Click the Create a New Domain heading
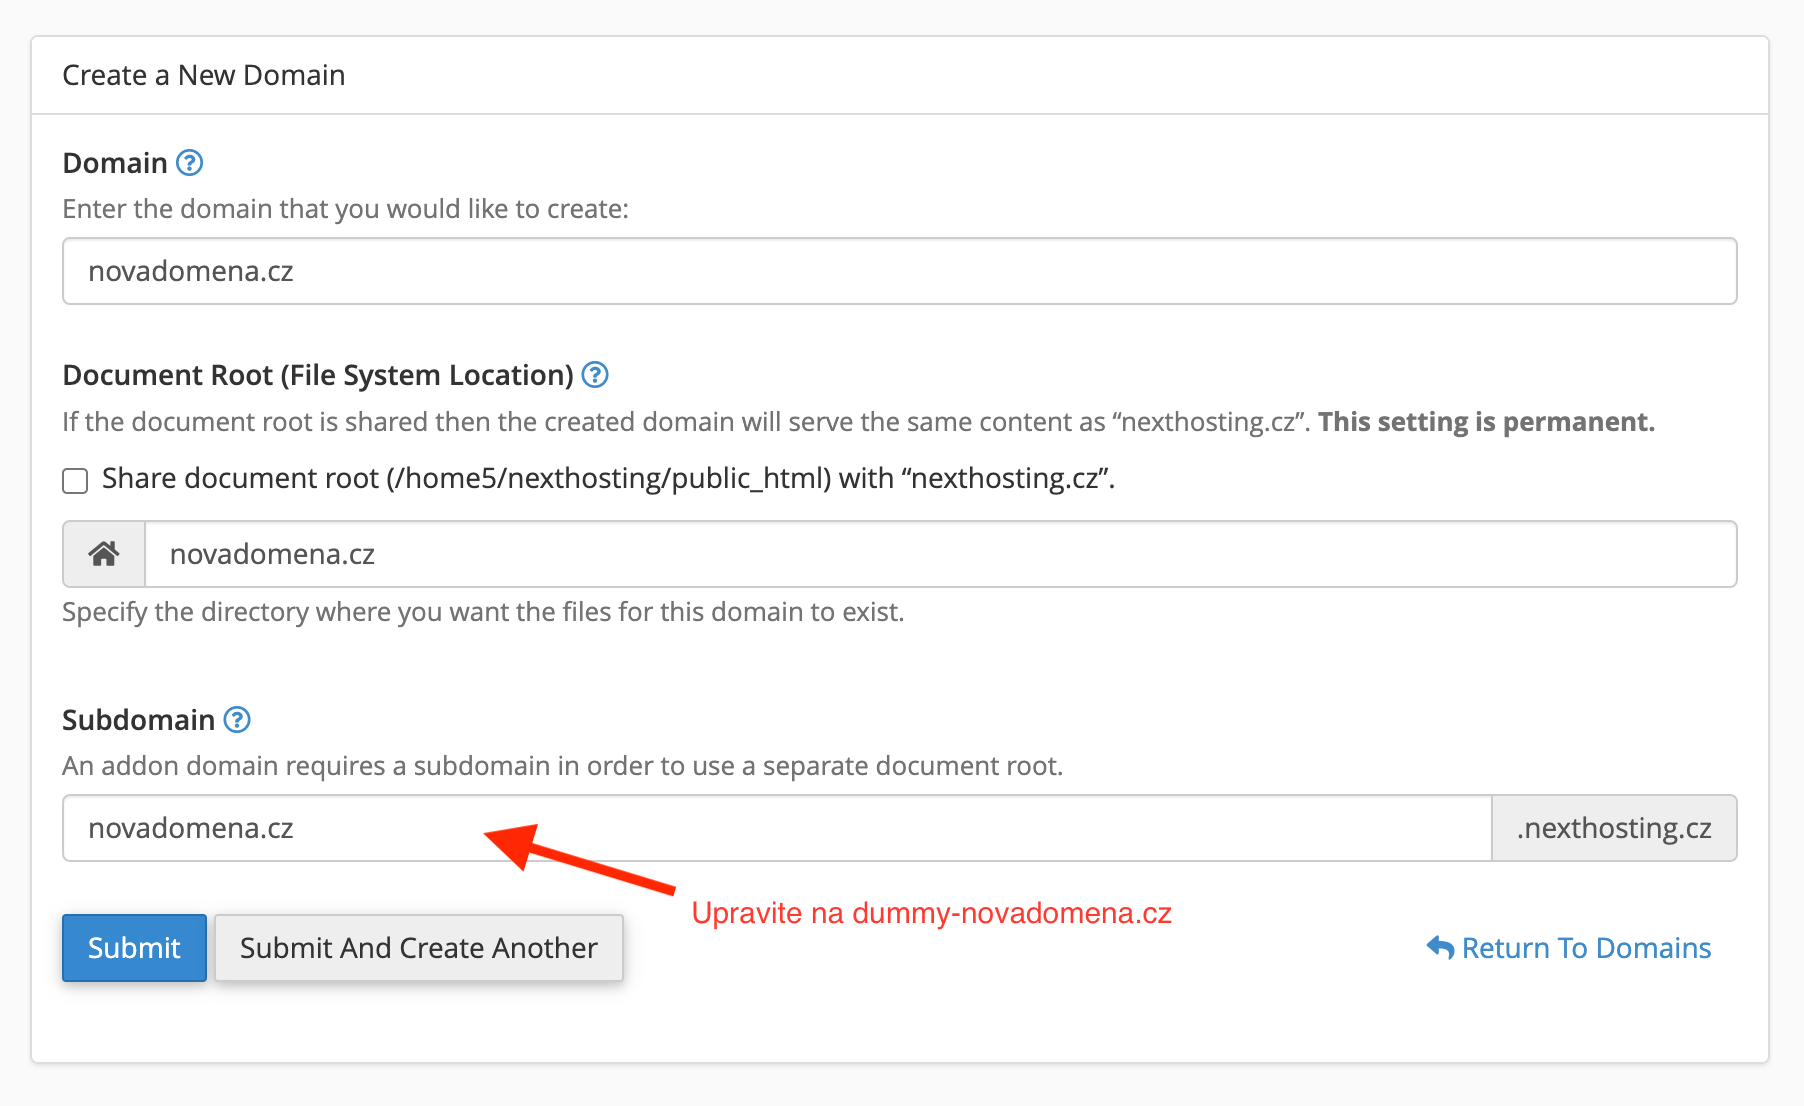This screenshot has height=1106, width=1804. pos(204,75)
